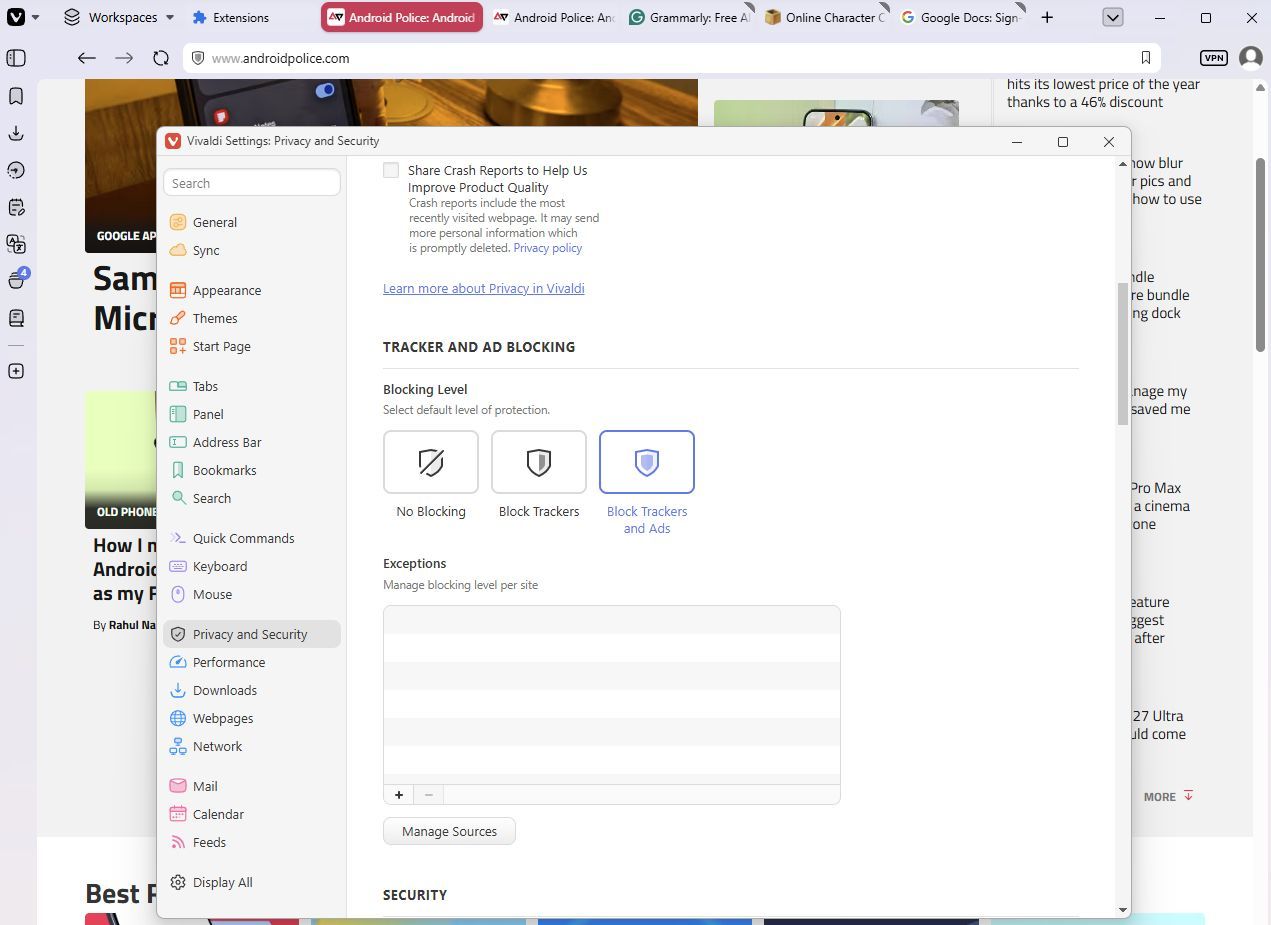The width and height of the screenshot is (1271, 925).
Task: Select Block Trackers and Ads level
Action: point(647,462)
